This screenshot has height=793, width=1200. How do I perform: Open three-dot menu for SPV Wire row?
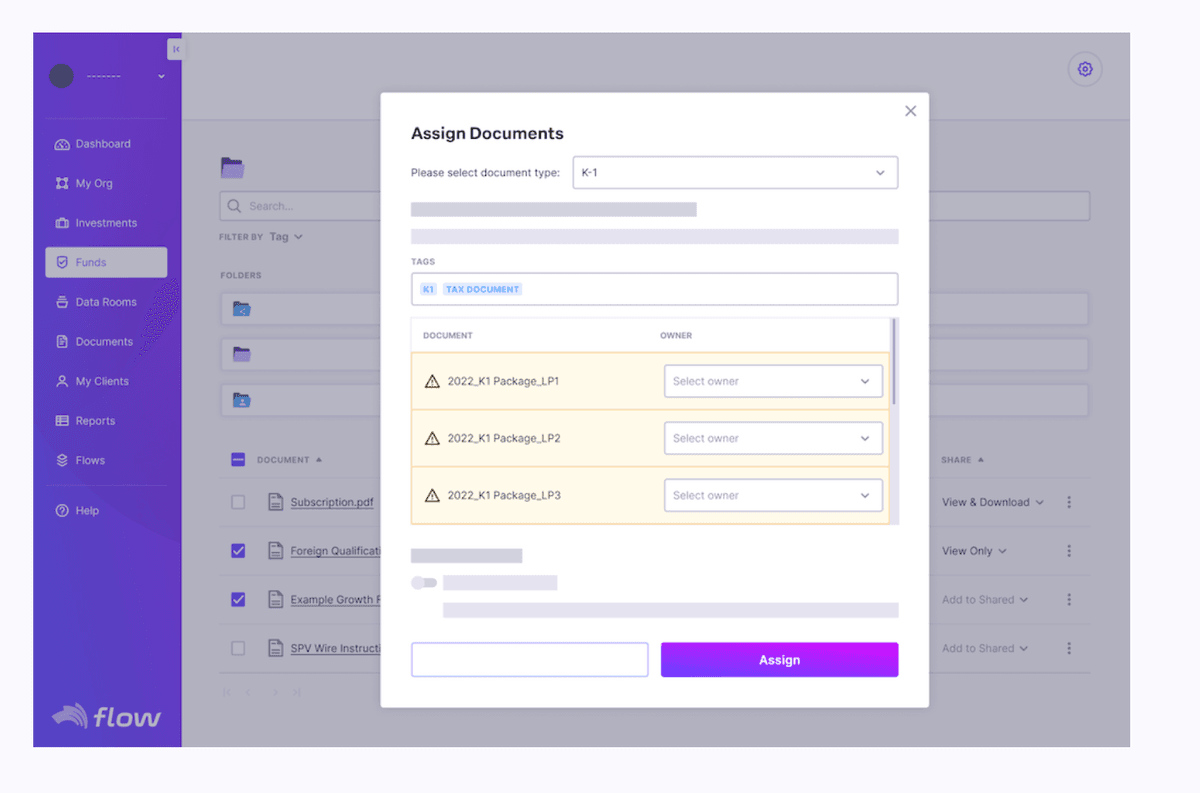pos(1069,648)
